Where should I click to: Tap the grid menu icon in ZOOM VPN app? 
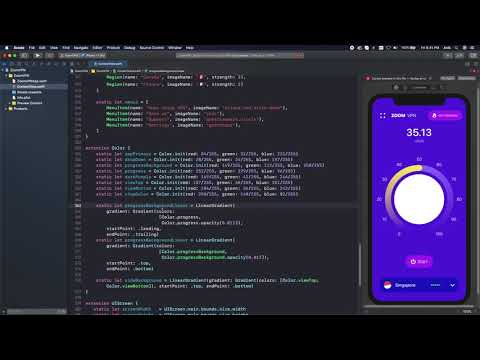383,116
